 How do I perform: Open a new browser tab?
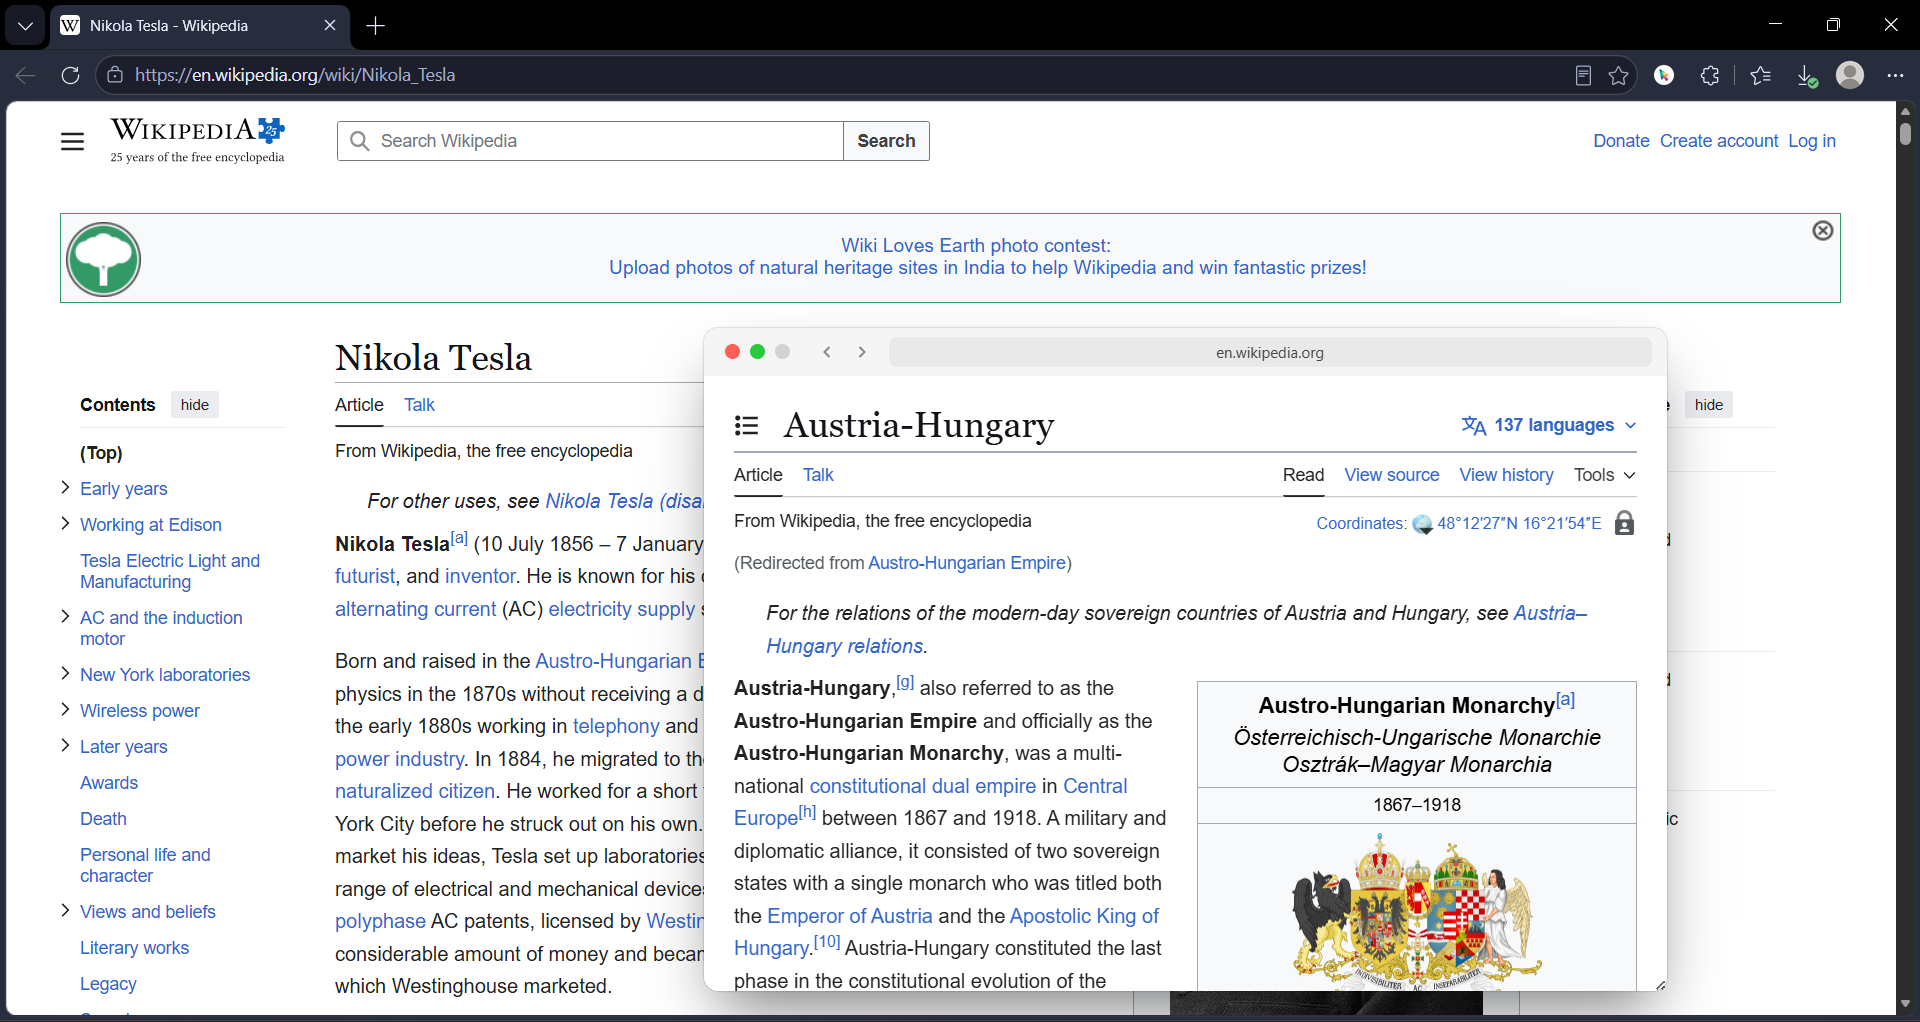(376, 26)
